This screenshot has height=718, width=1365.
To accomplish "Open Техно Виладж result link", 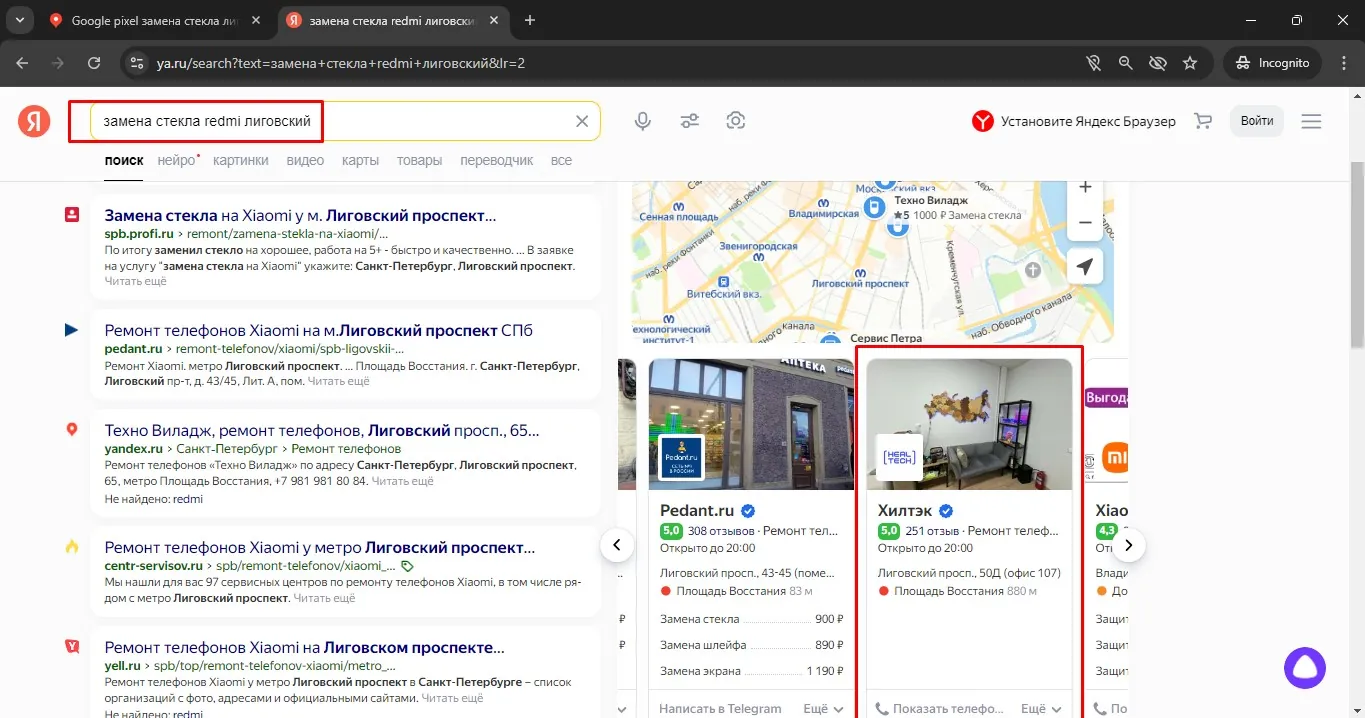I will pyautogui.click(x=322, y=431).
